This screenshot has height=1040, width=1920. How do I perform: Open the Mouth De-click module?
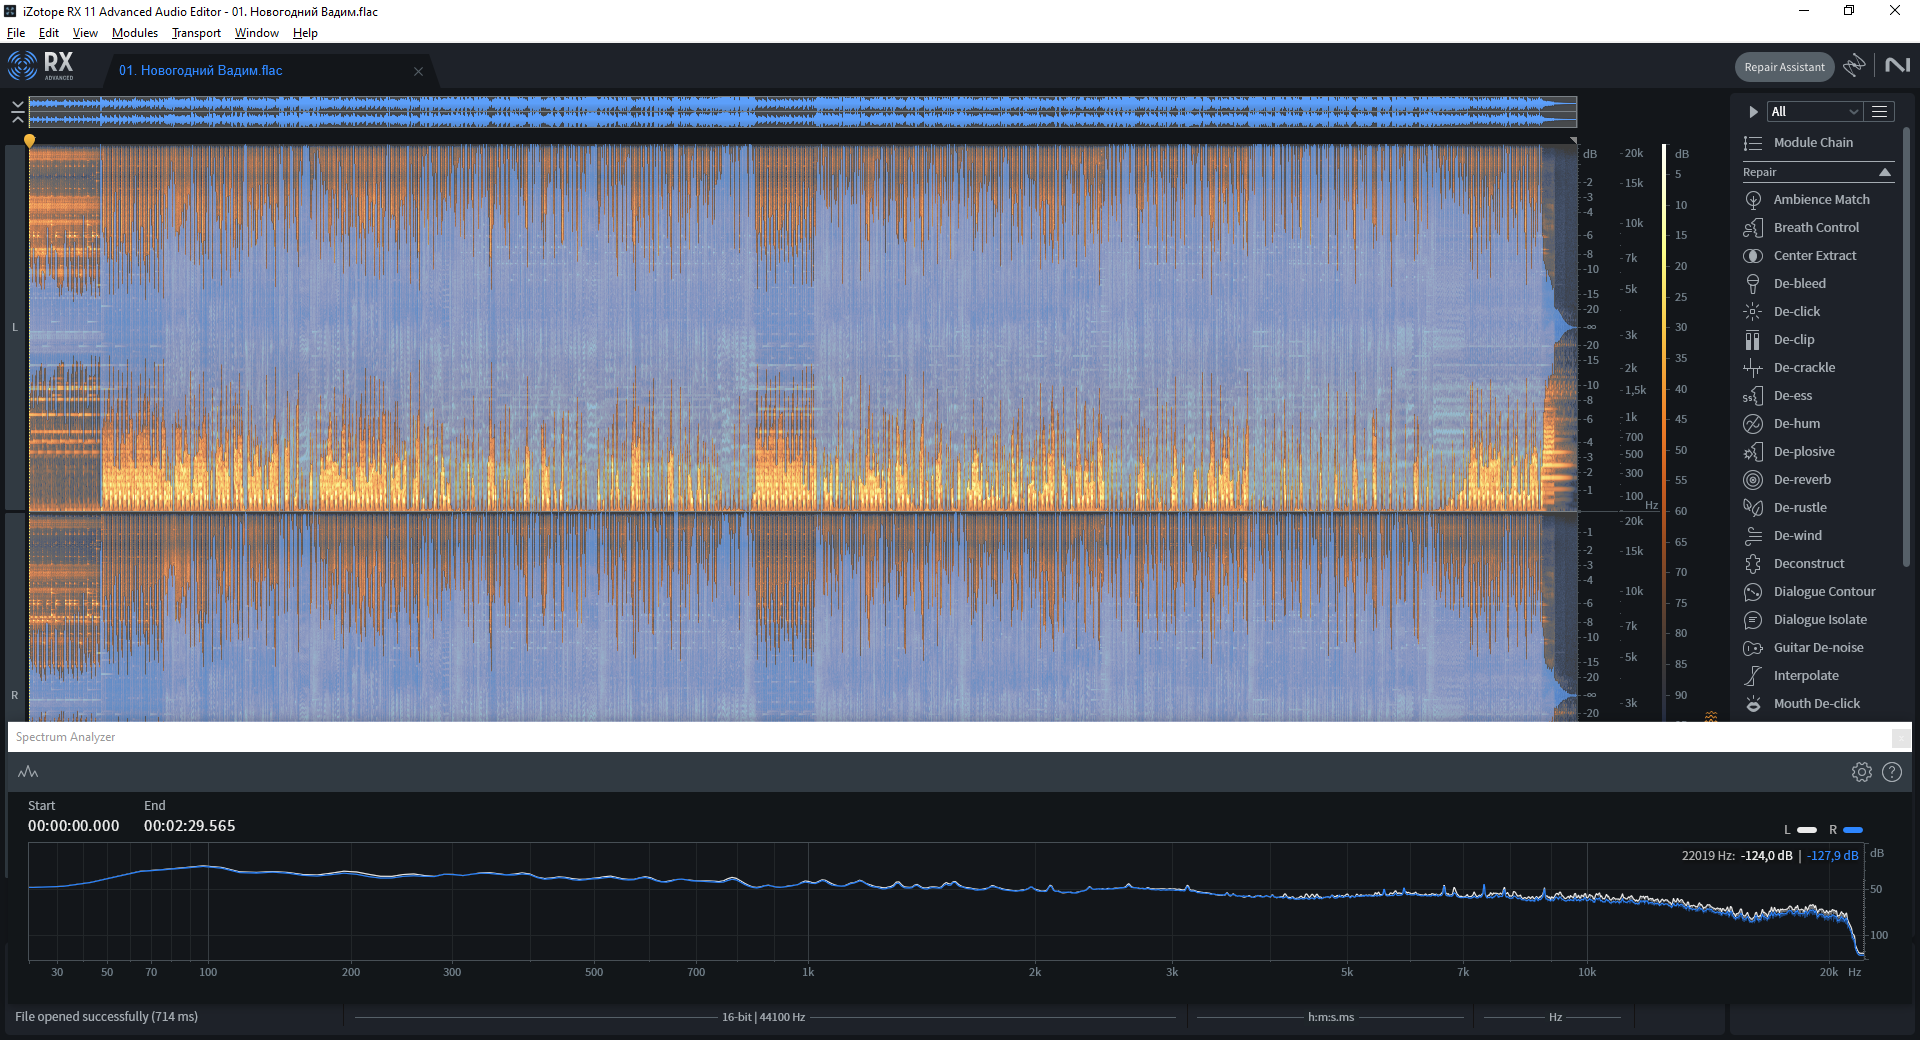[x=1818, y=704]
